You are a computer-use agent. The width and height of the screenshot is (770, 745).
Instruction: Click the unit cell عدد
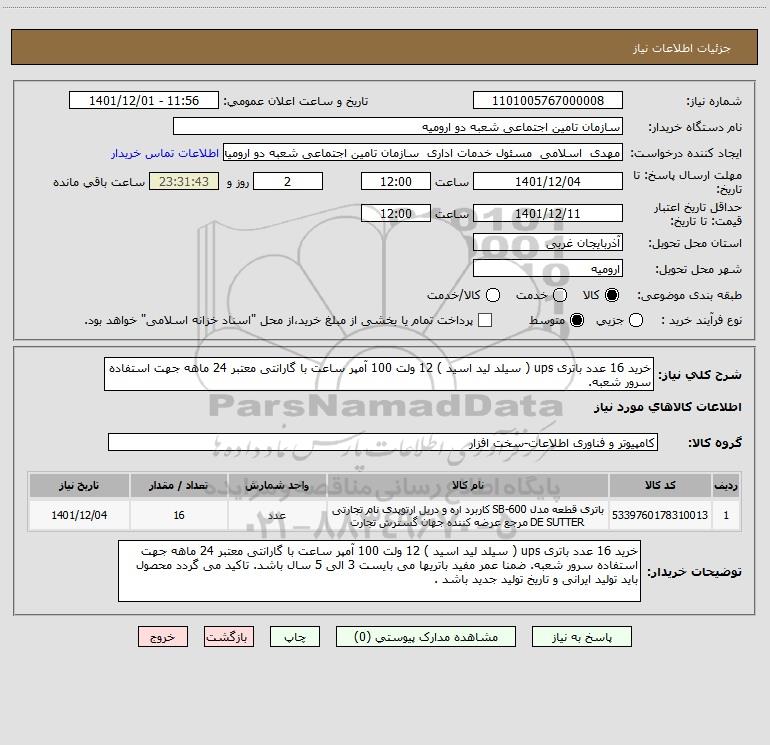tap(277, 515)
